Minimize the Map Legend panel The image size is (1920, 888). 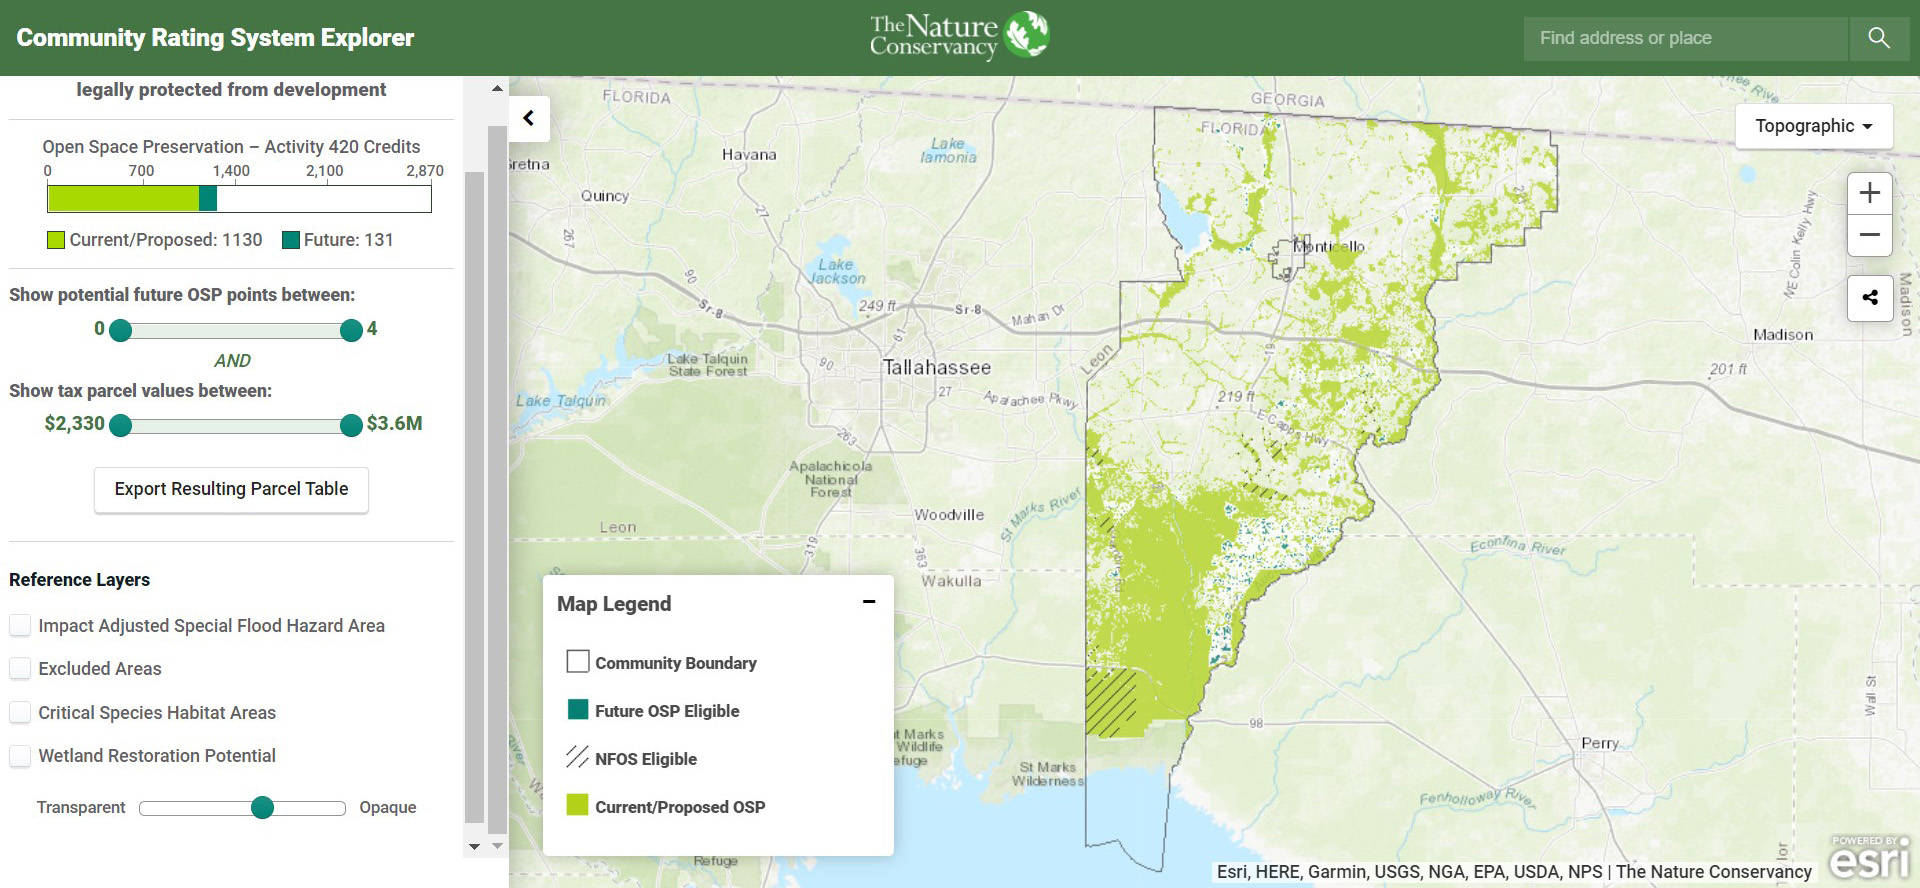pyautogui.click(x=868, y=602)
